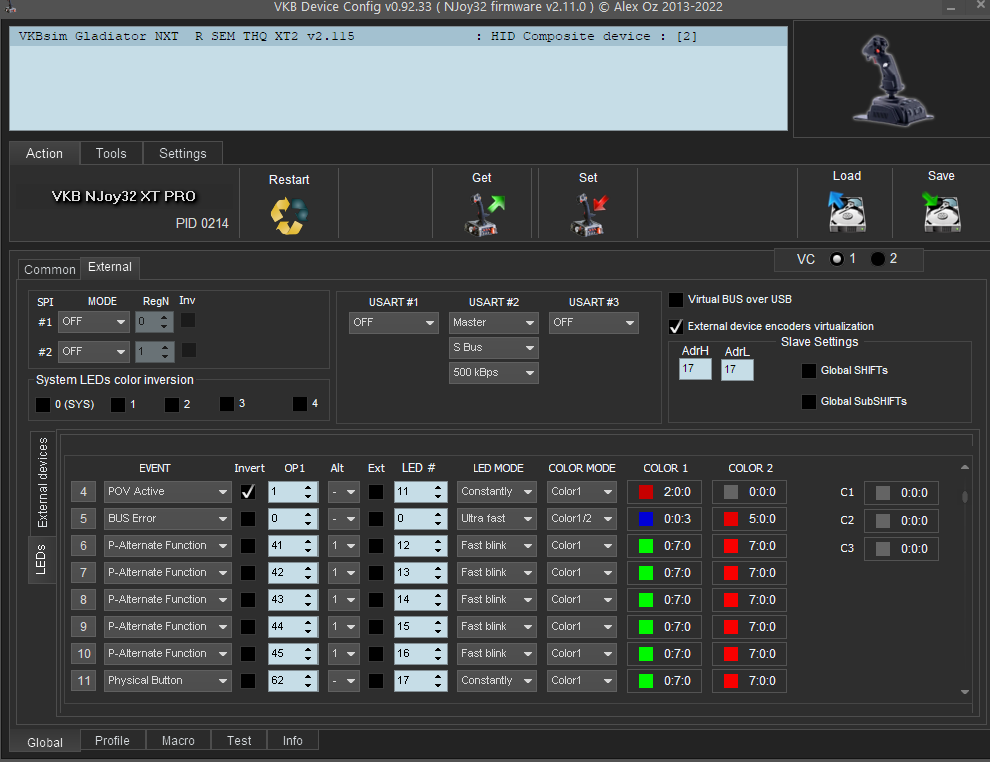Open the S Bus protocol dropdown

pyautogui.click(x=494, y=348)
